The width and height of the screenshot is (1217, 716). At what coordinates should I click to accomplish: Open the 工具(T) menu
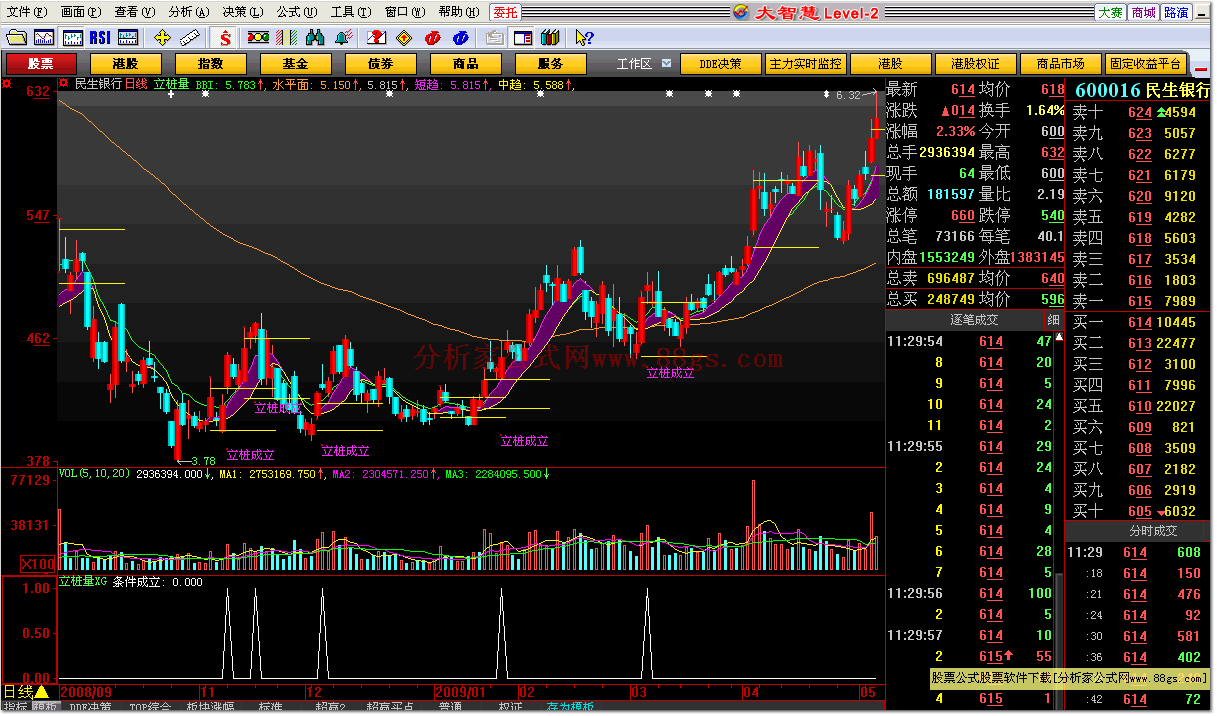(350, 12)
